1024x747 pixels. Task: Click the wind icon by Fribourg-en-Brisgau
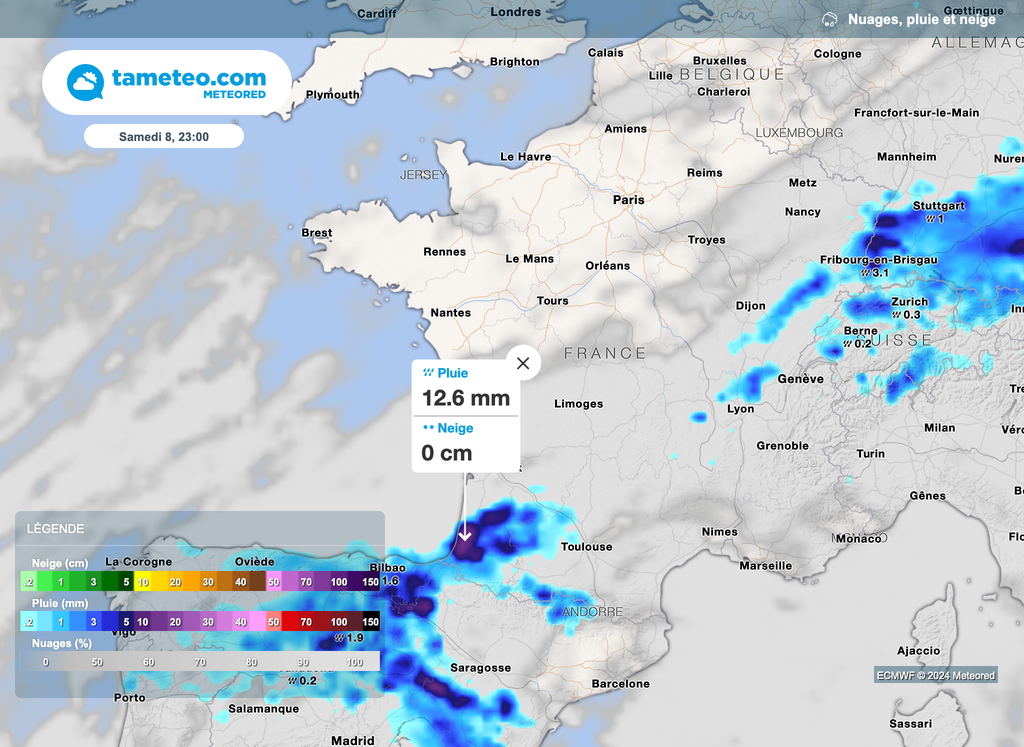tap(867, 271)
